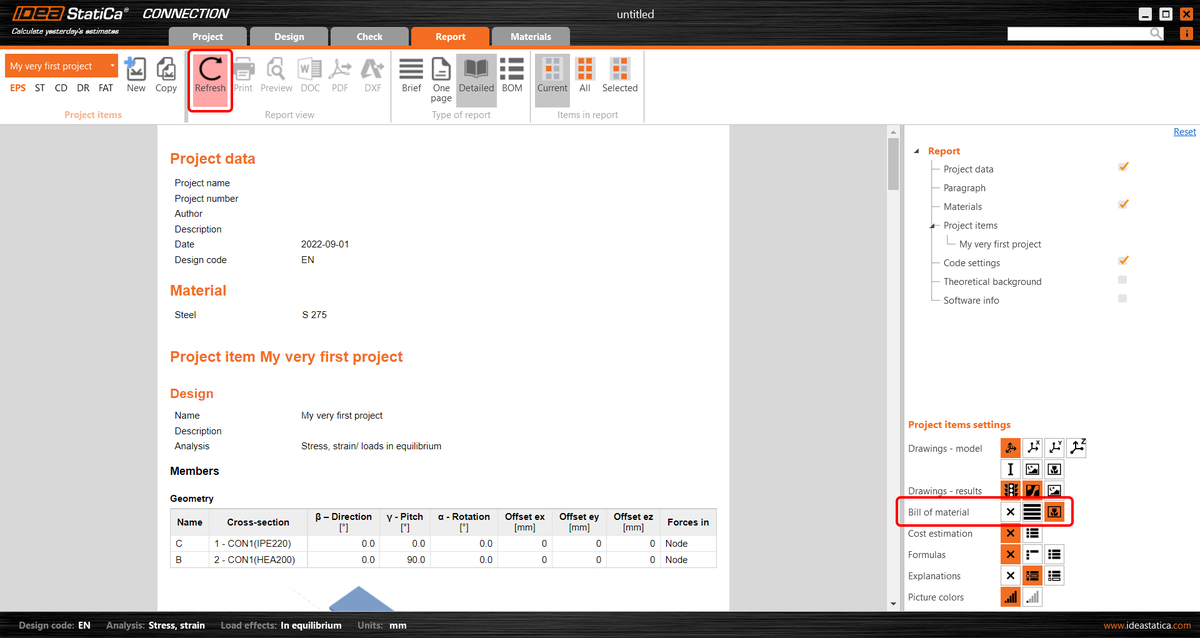Enable the Theoretical background checkbox
The height and width of the screenshot is (638, 1200).
(1123, 280)
